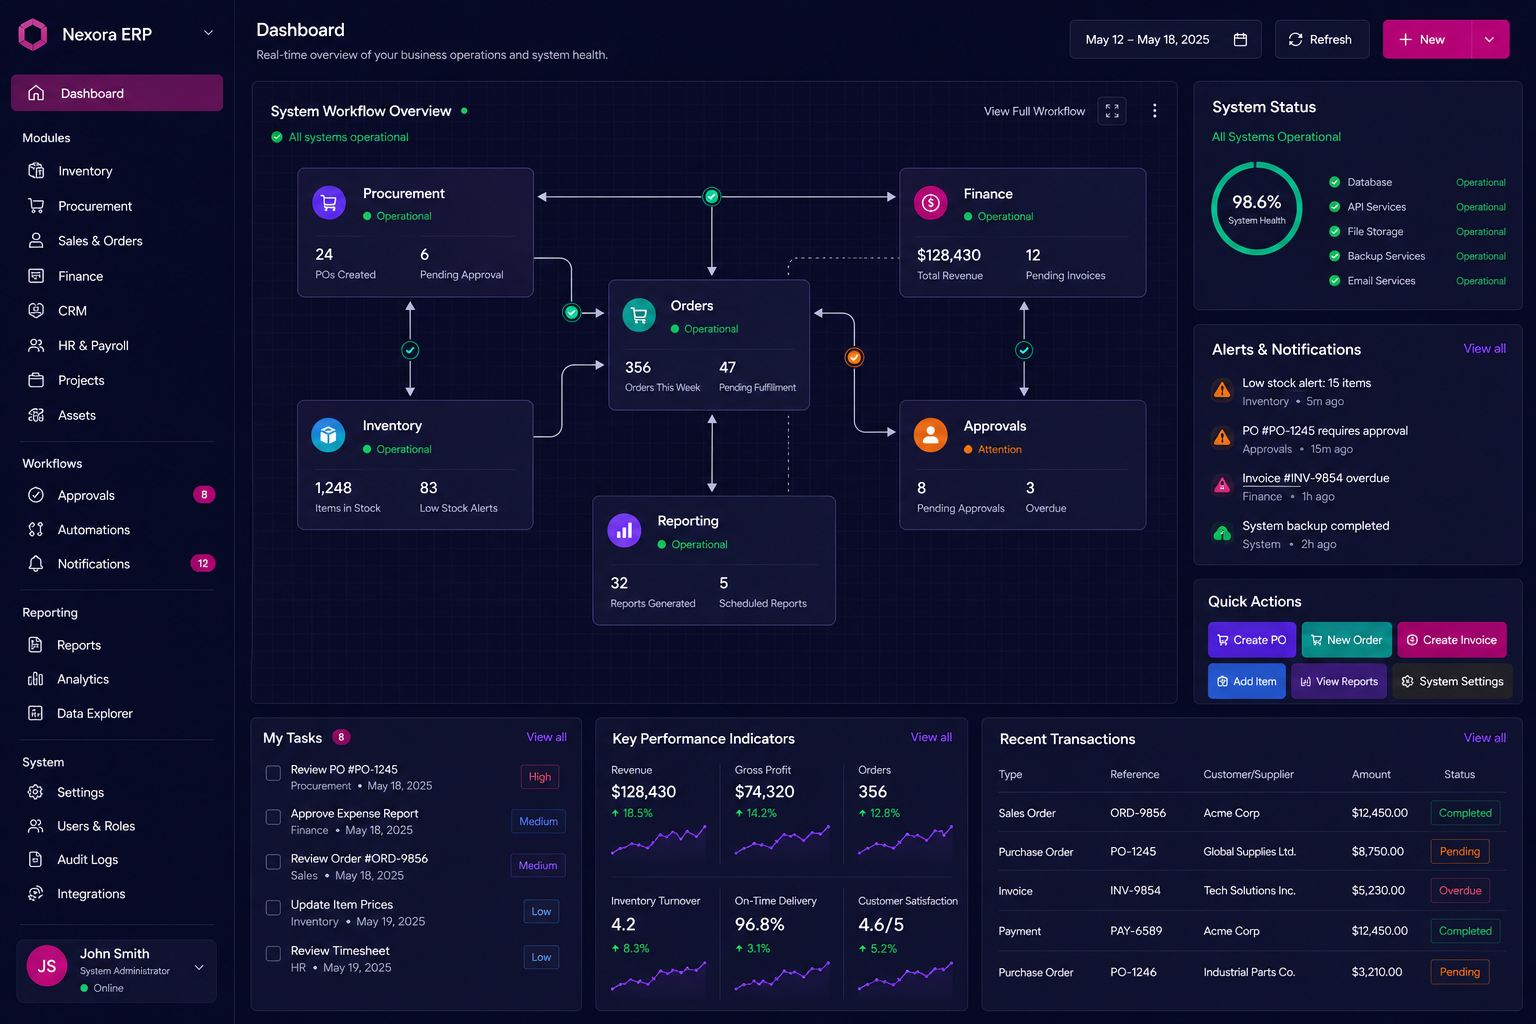Click the Analytics chart sidebar icon
This screenshot has width=1536, height=1024.
[36, 679]
